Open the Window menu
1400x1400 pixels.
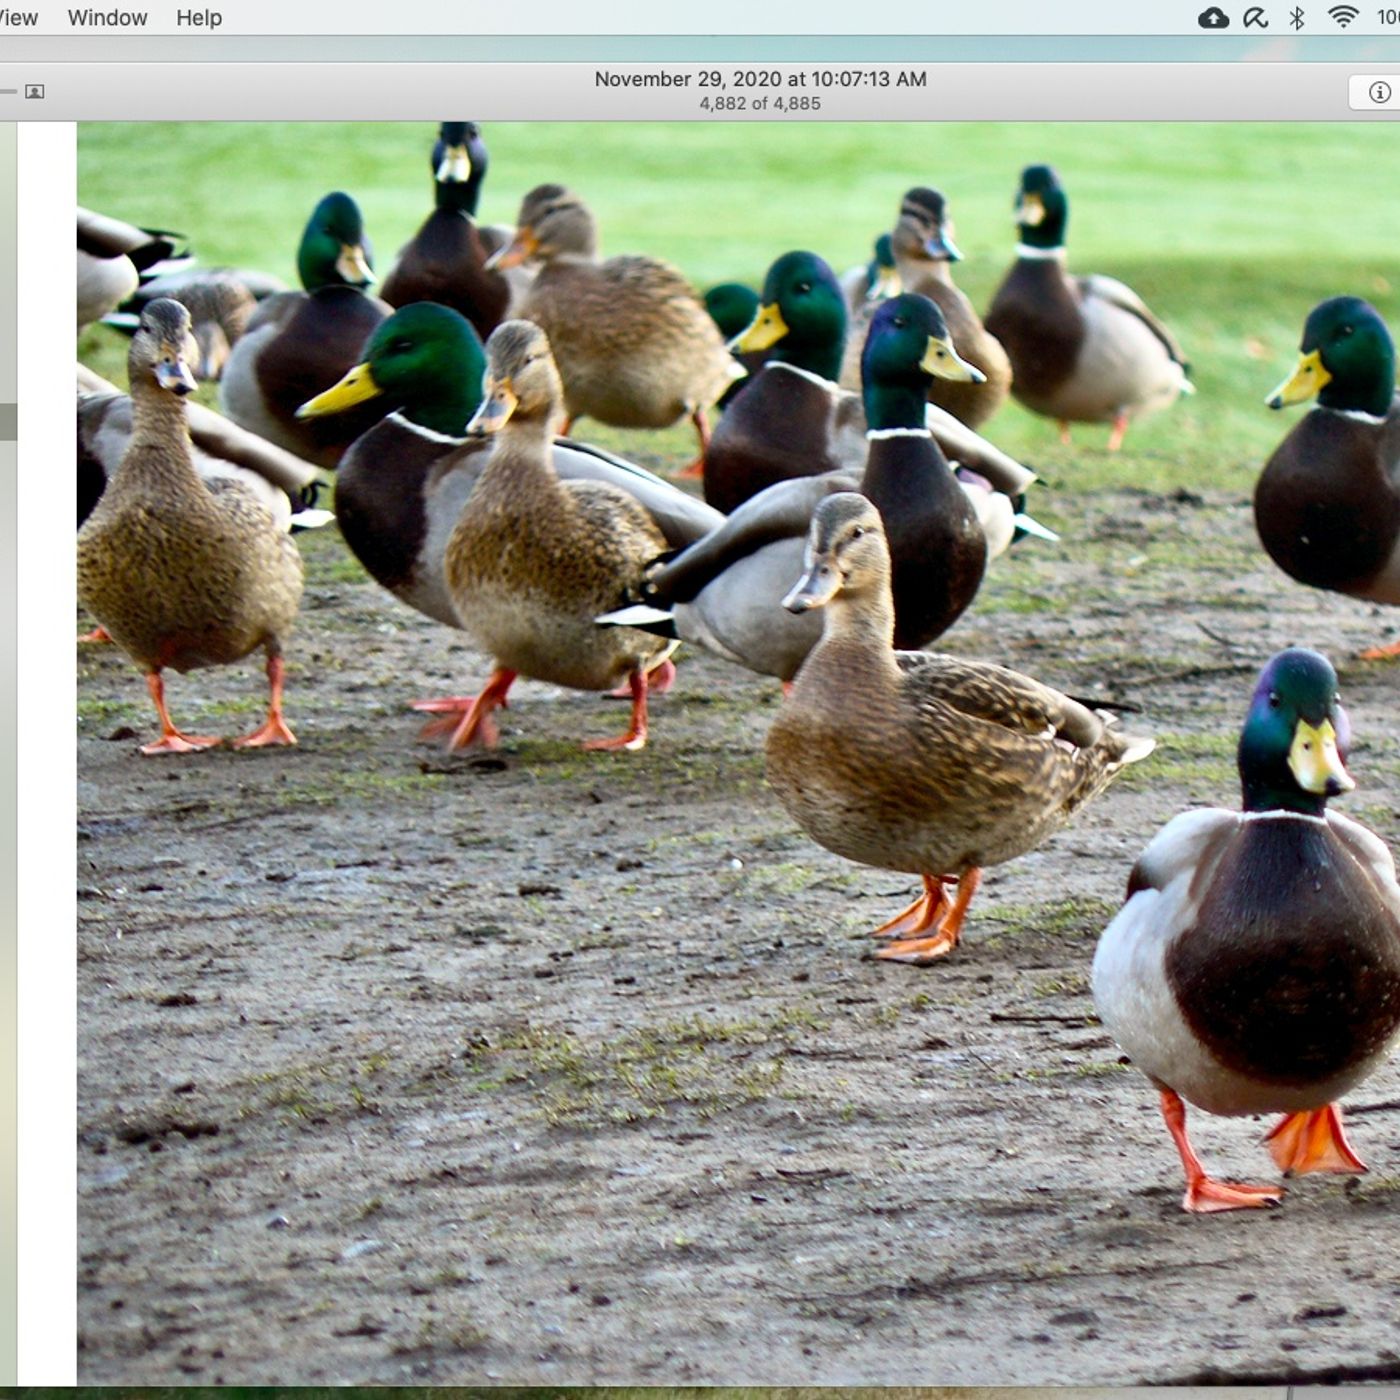[x=107, y=18]
